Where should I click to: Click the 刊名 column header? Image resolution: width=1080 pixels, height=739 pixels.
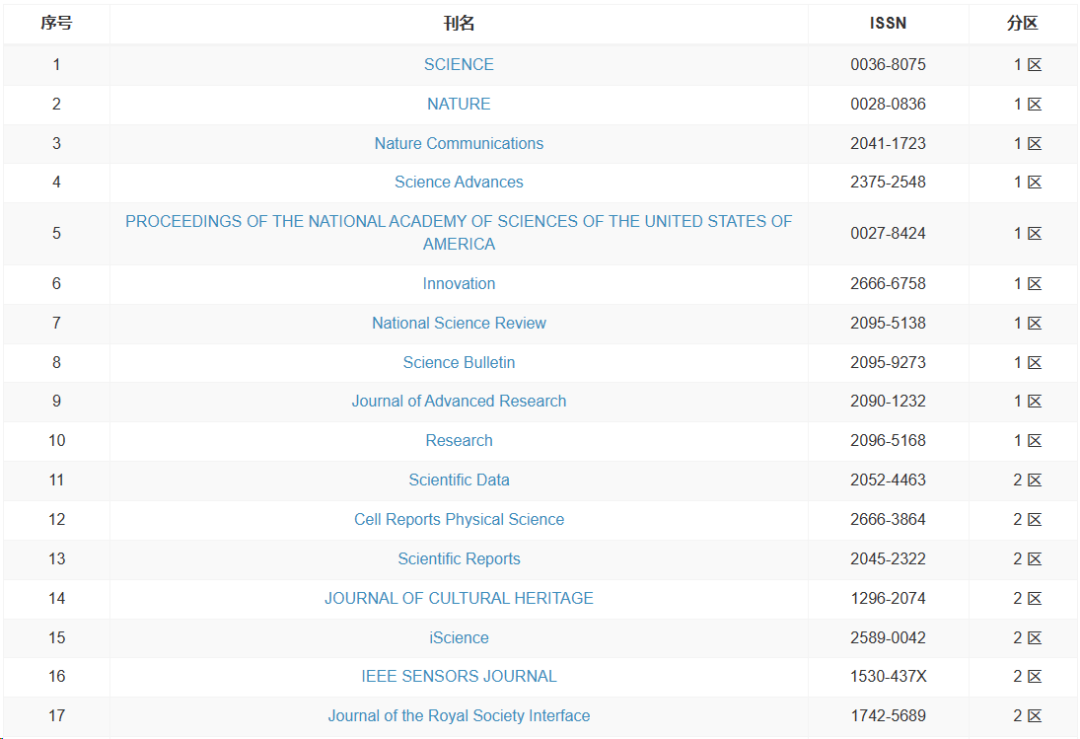[459, 23]
